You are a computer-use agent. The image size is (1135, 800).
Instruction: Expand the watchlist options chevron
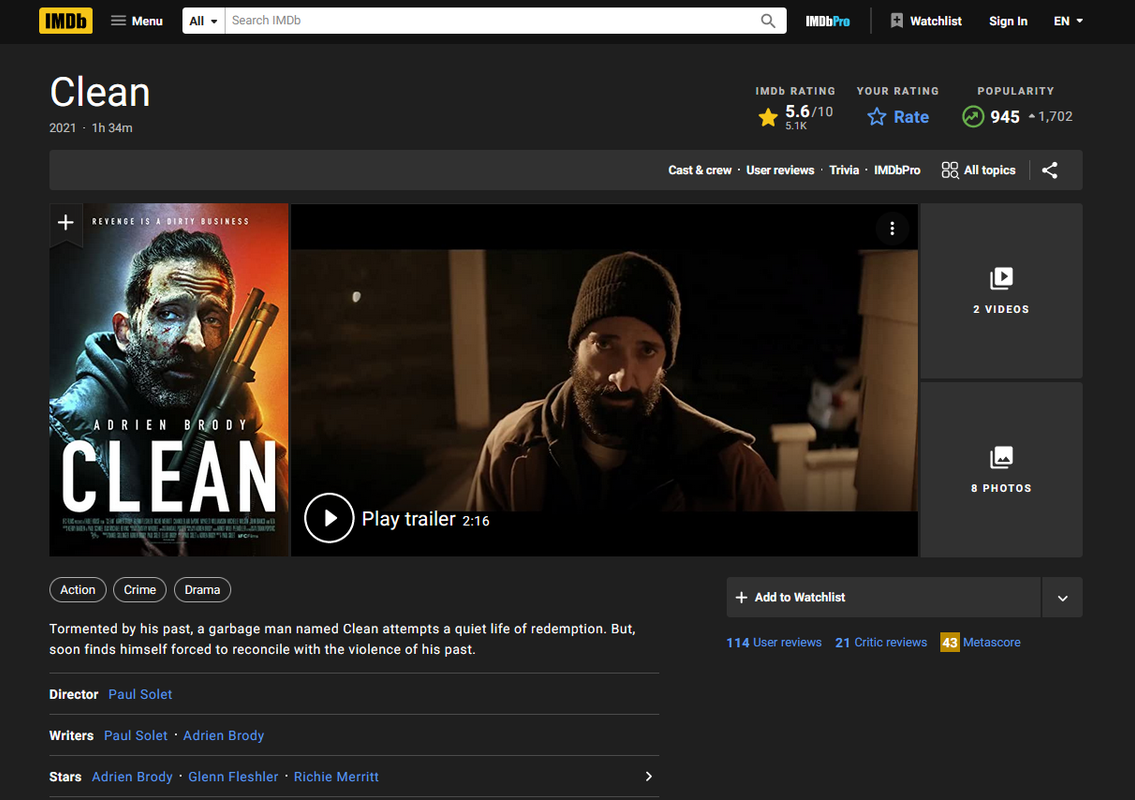pos(1062,598)
